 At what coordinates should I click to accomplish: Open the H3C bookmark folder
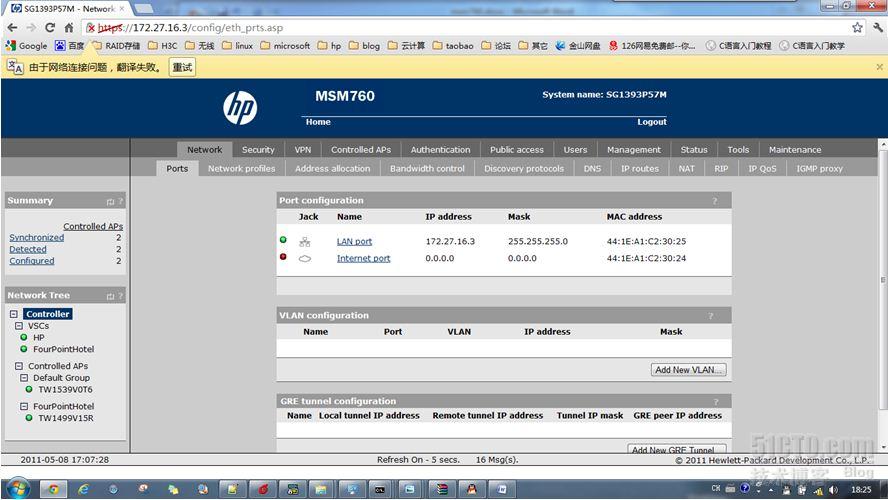coord(163,46)
